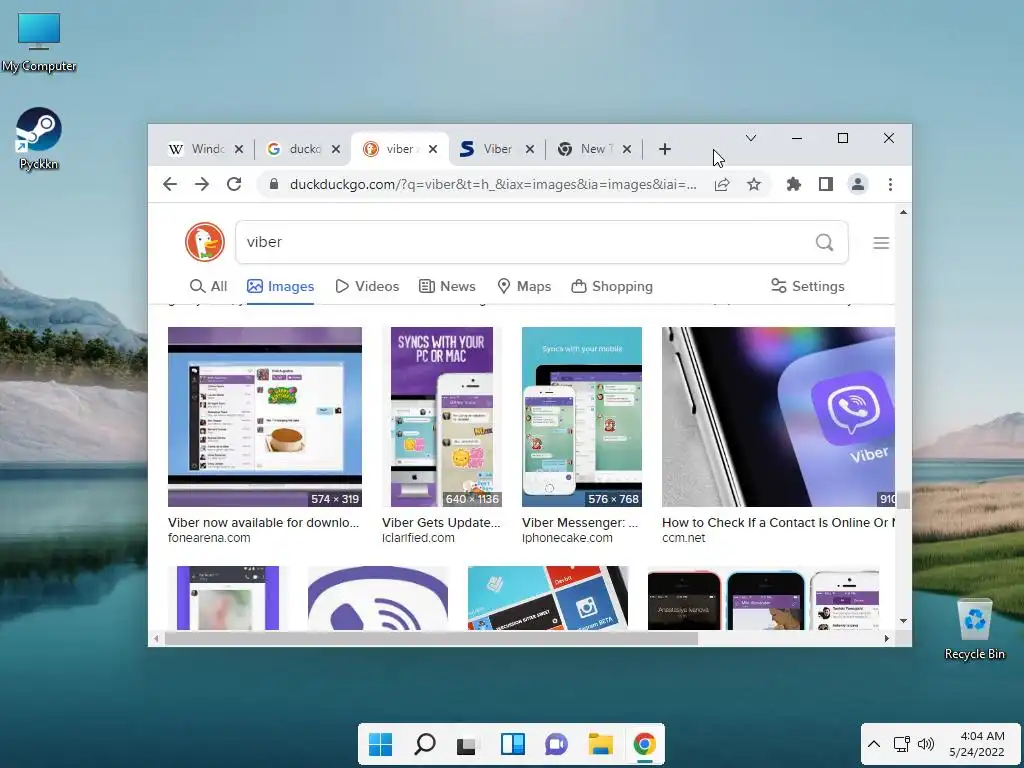Visit iphonecake.com source link
The width and height of the screenshot is (1024, 768).
click(567, 538)
